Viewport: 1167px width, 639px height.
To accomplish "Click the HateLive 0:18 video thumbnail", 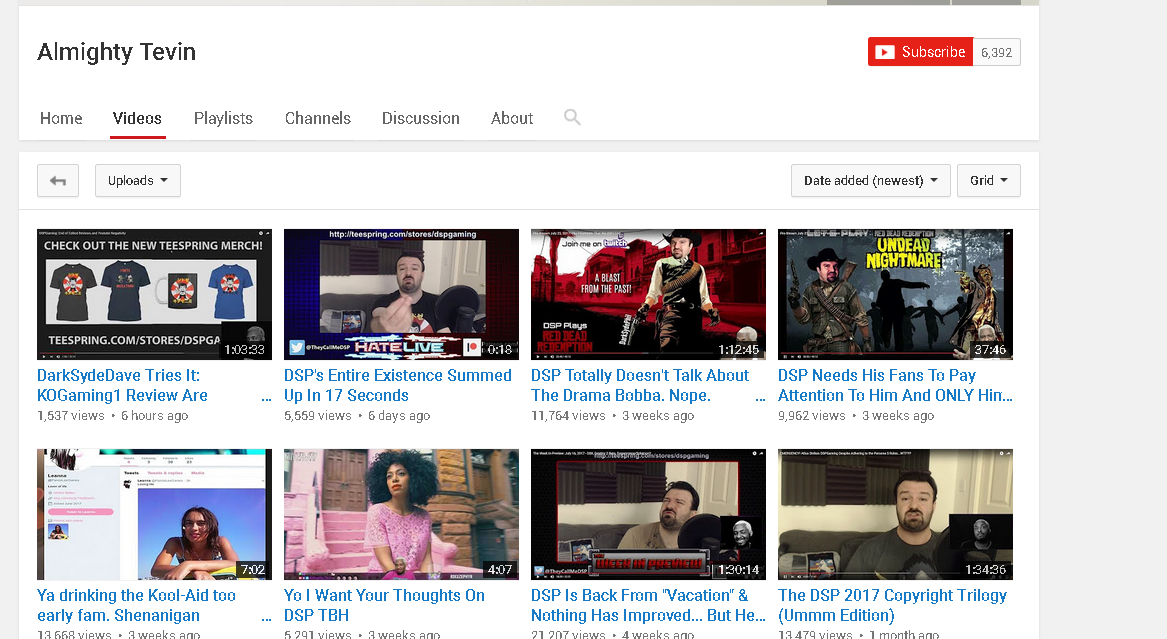I will [x=401, y=295].
